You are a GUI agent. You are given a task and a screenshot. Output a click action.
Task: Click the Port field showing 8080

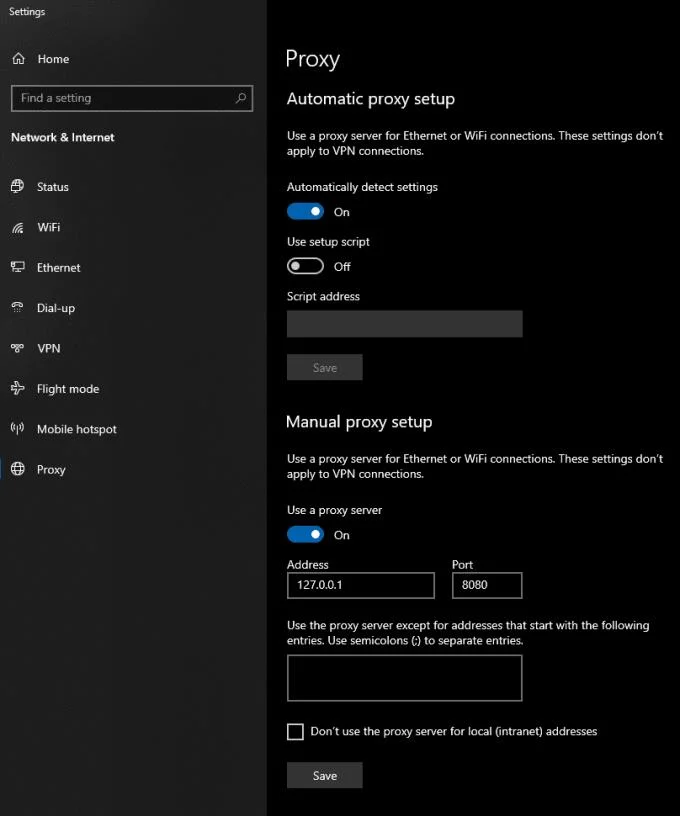coord(487,585)
